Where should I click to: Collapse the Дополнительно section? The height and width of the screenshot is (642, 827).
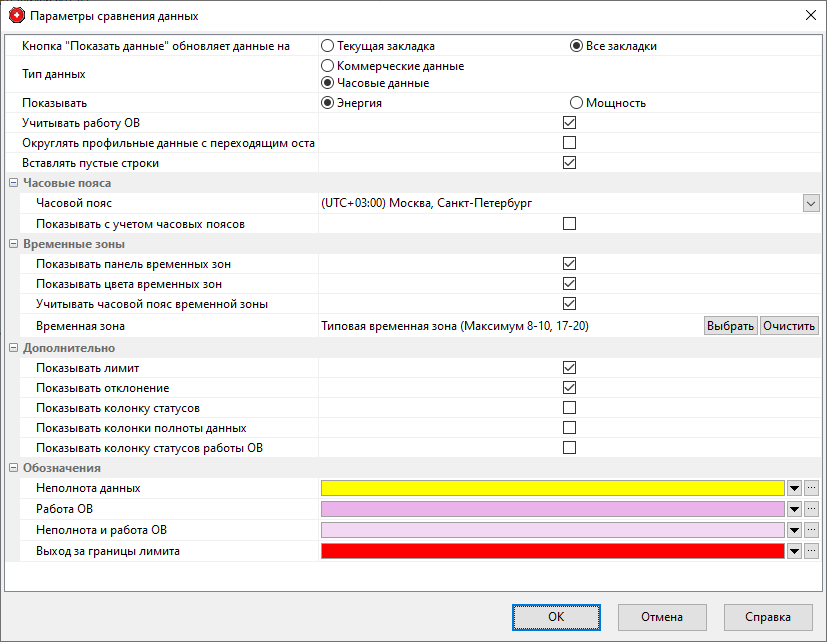13,348
